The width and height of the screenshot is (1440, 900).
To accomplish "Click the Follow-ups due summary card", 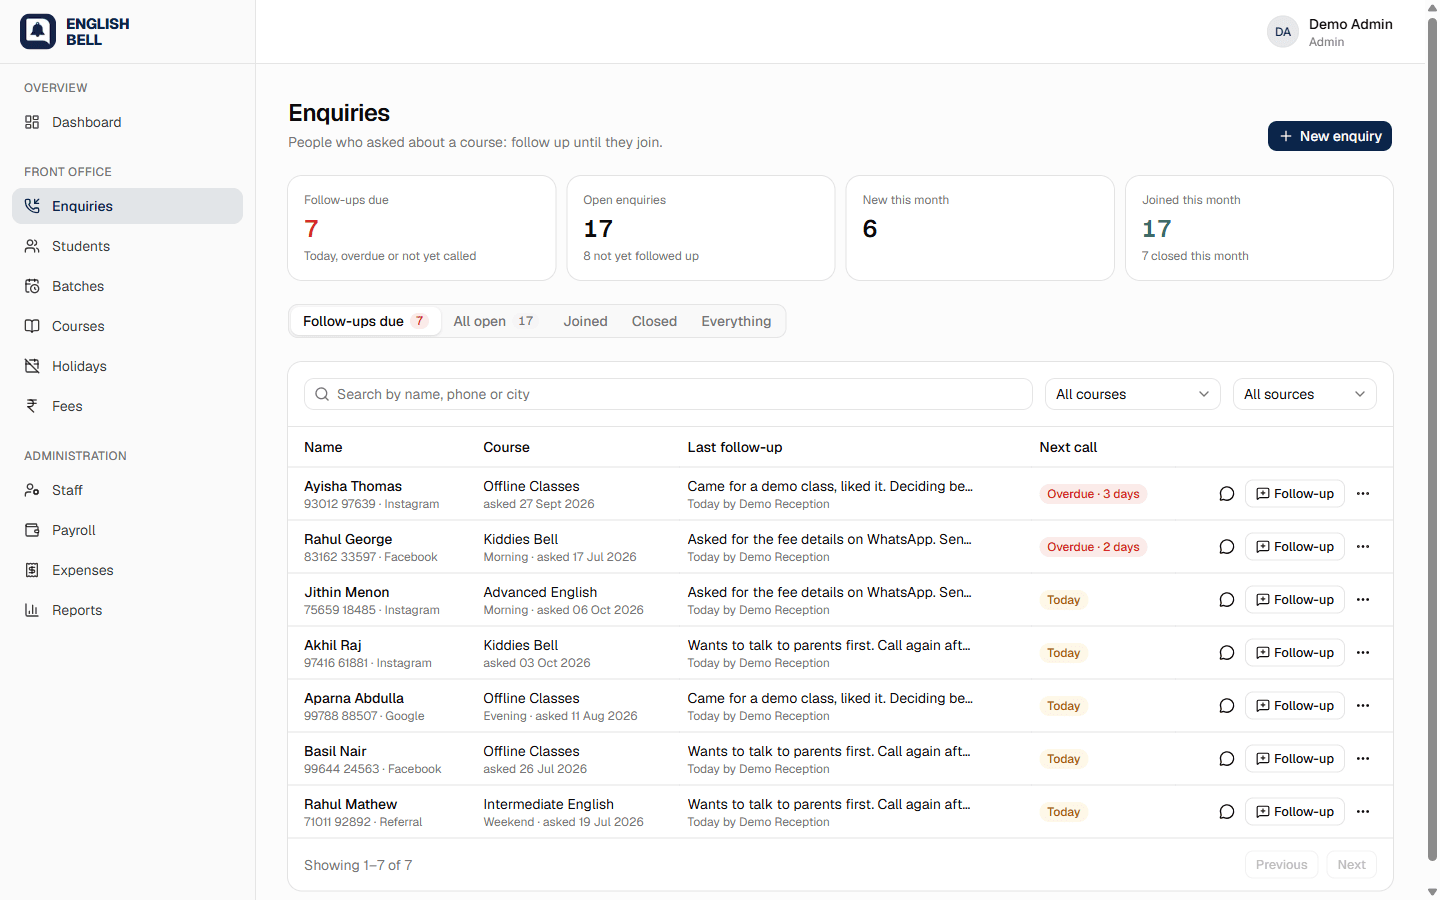I will (422, 228).
